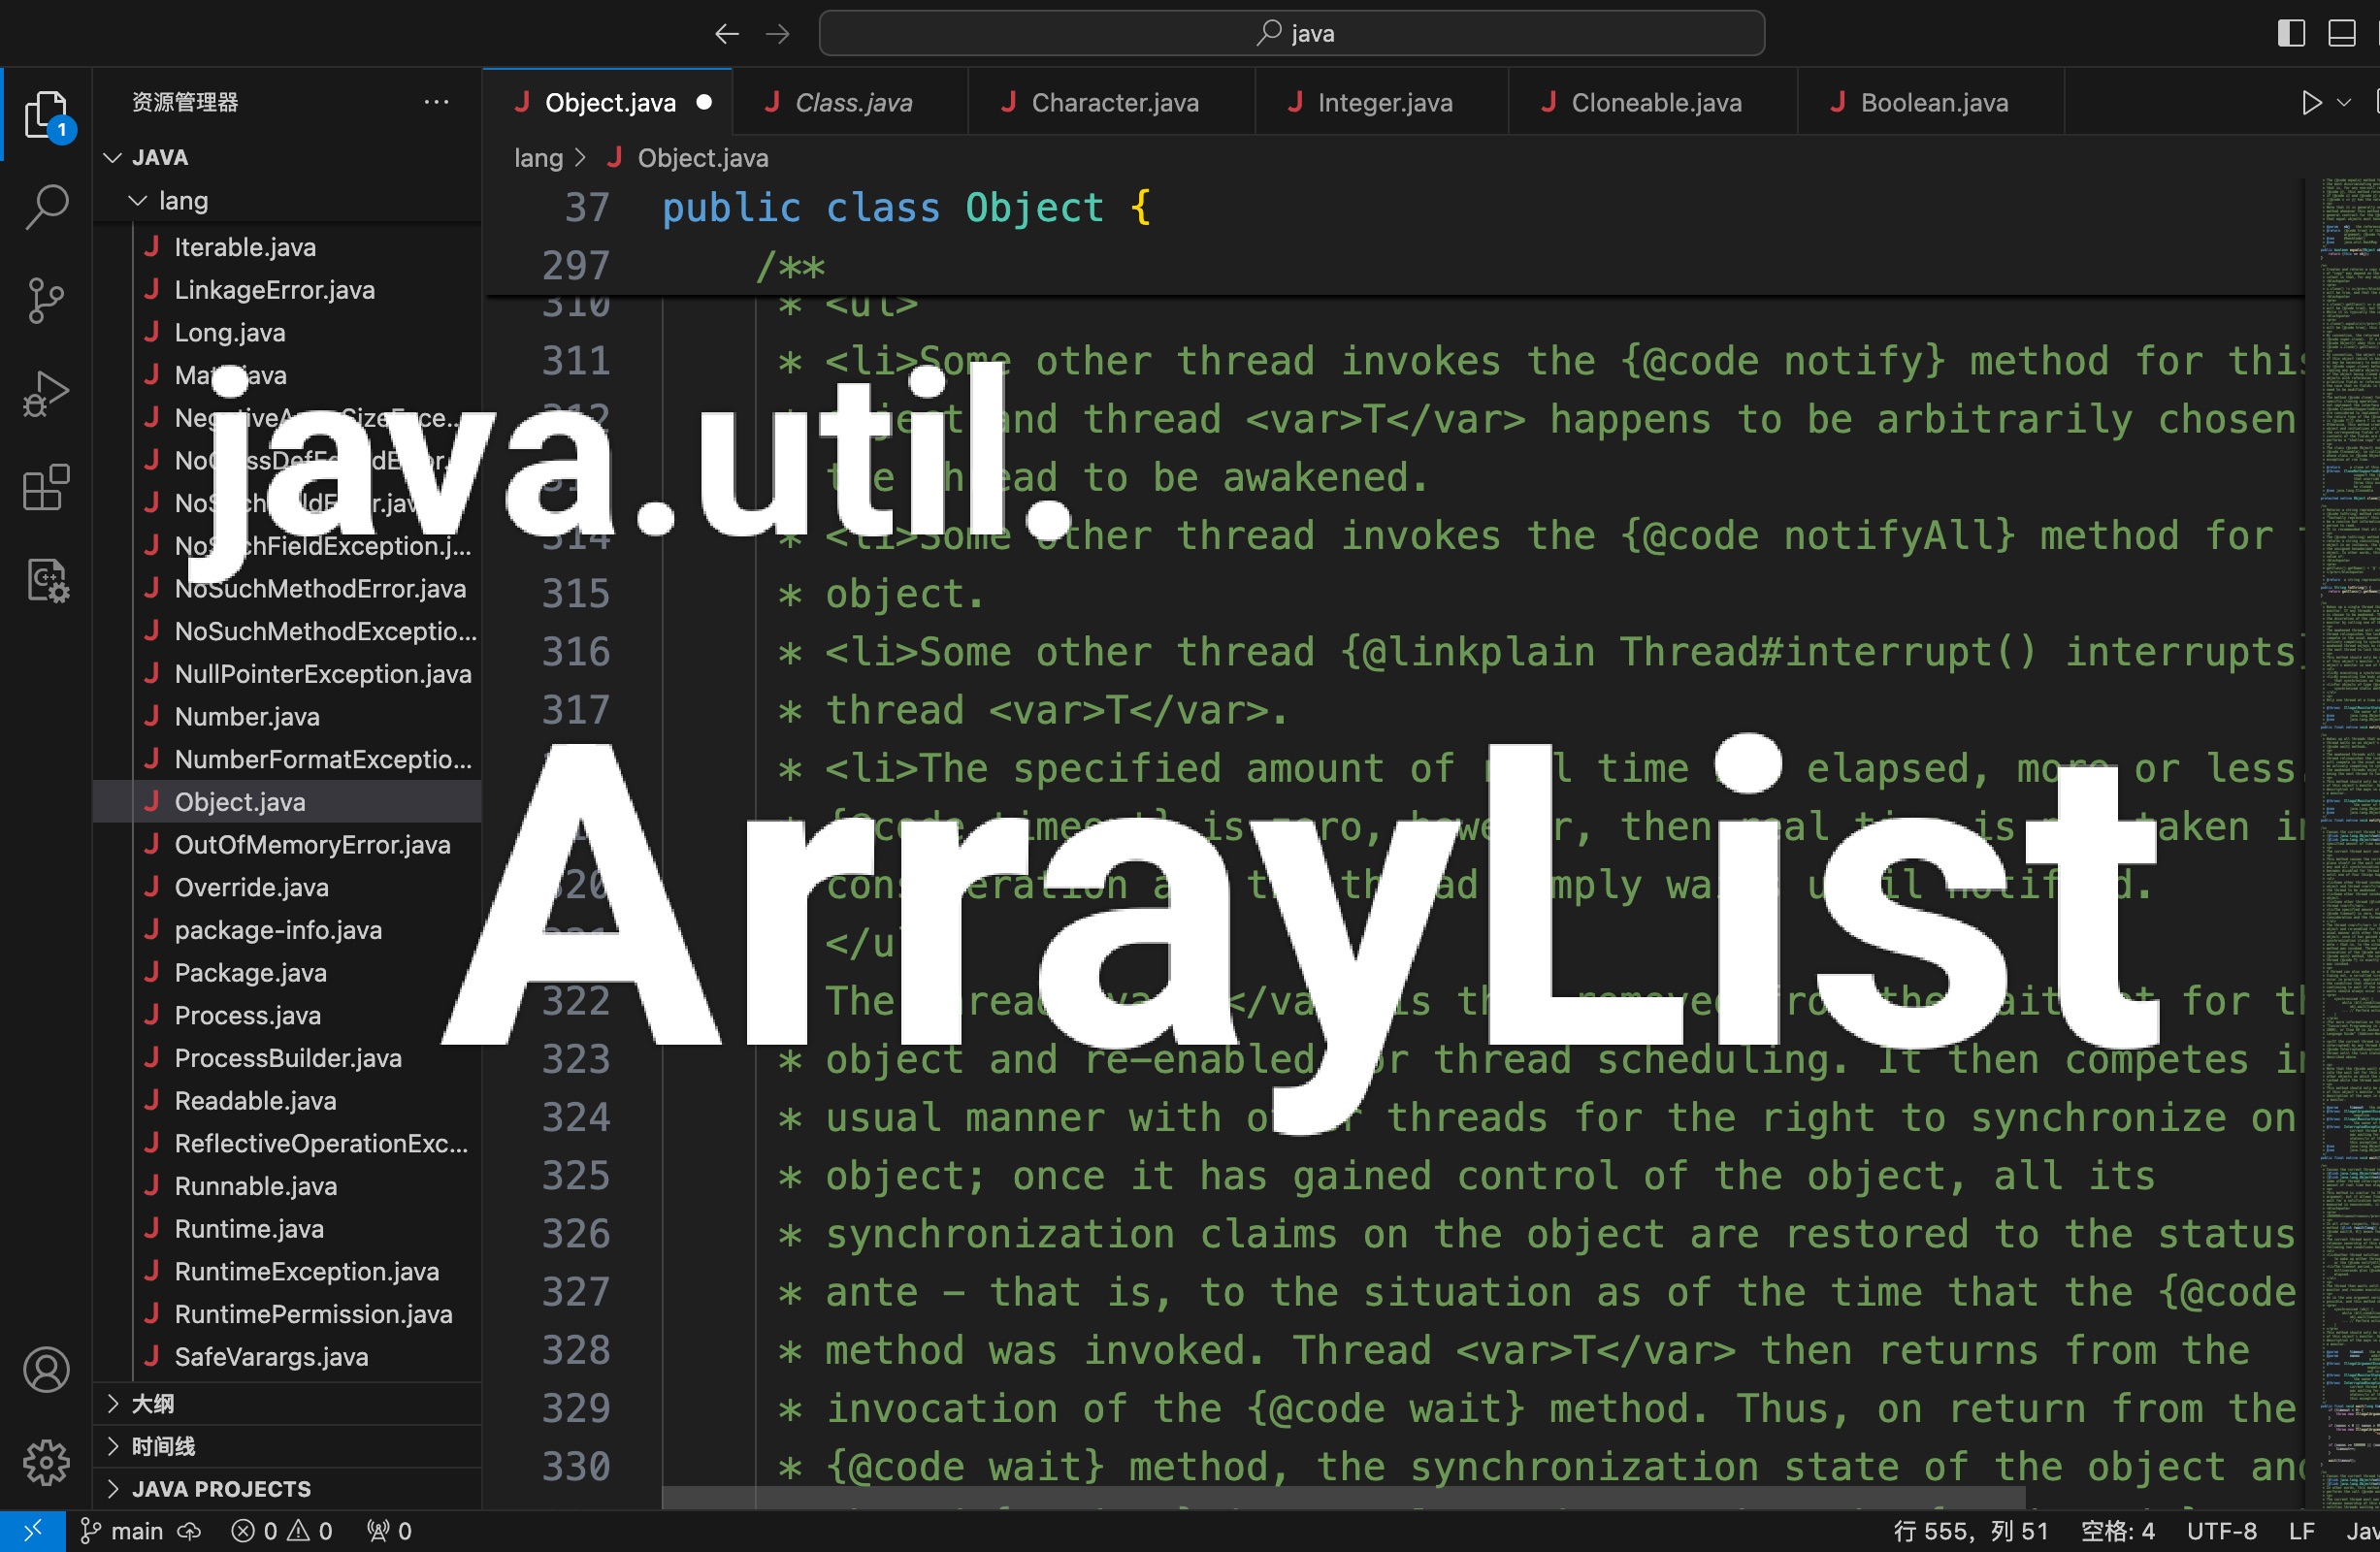Switch to the Object.java tab
The image size is (2380, 1552).
[x=608, y=102]
